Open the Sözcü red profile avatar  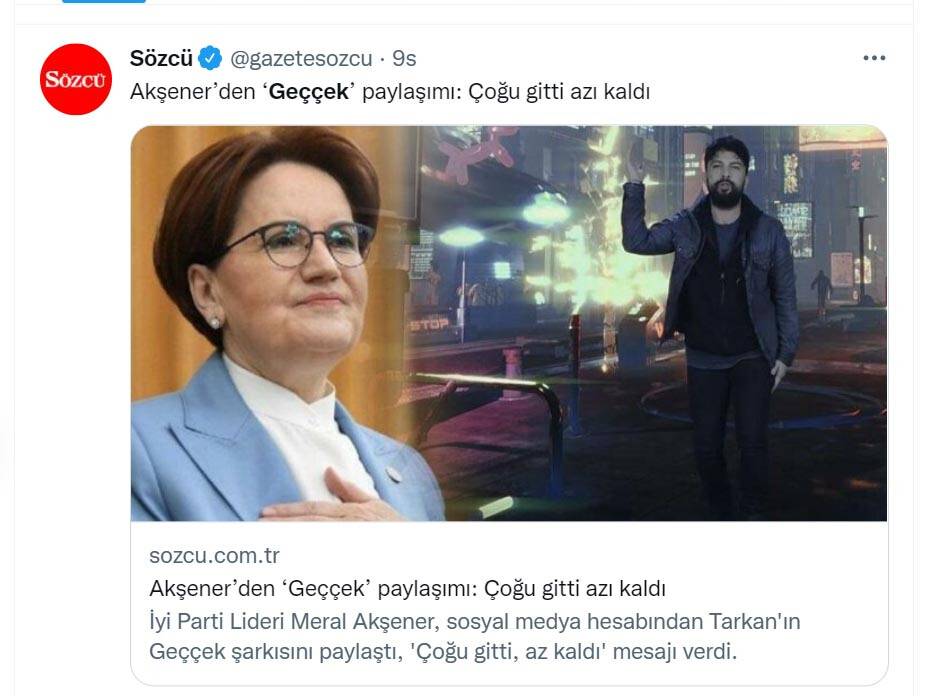76,79
